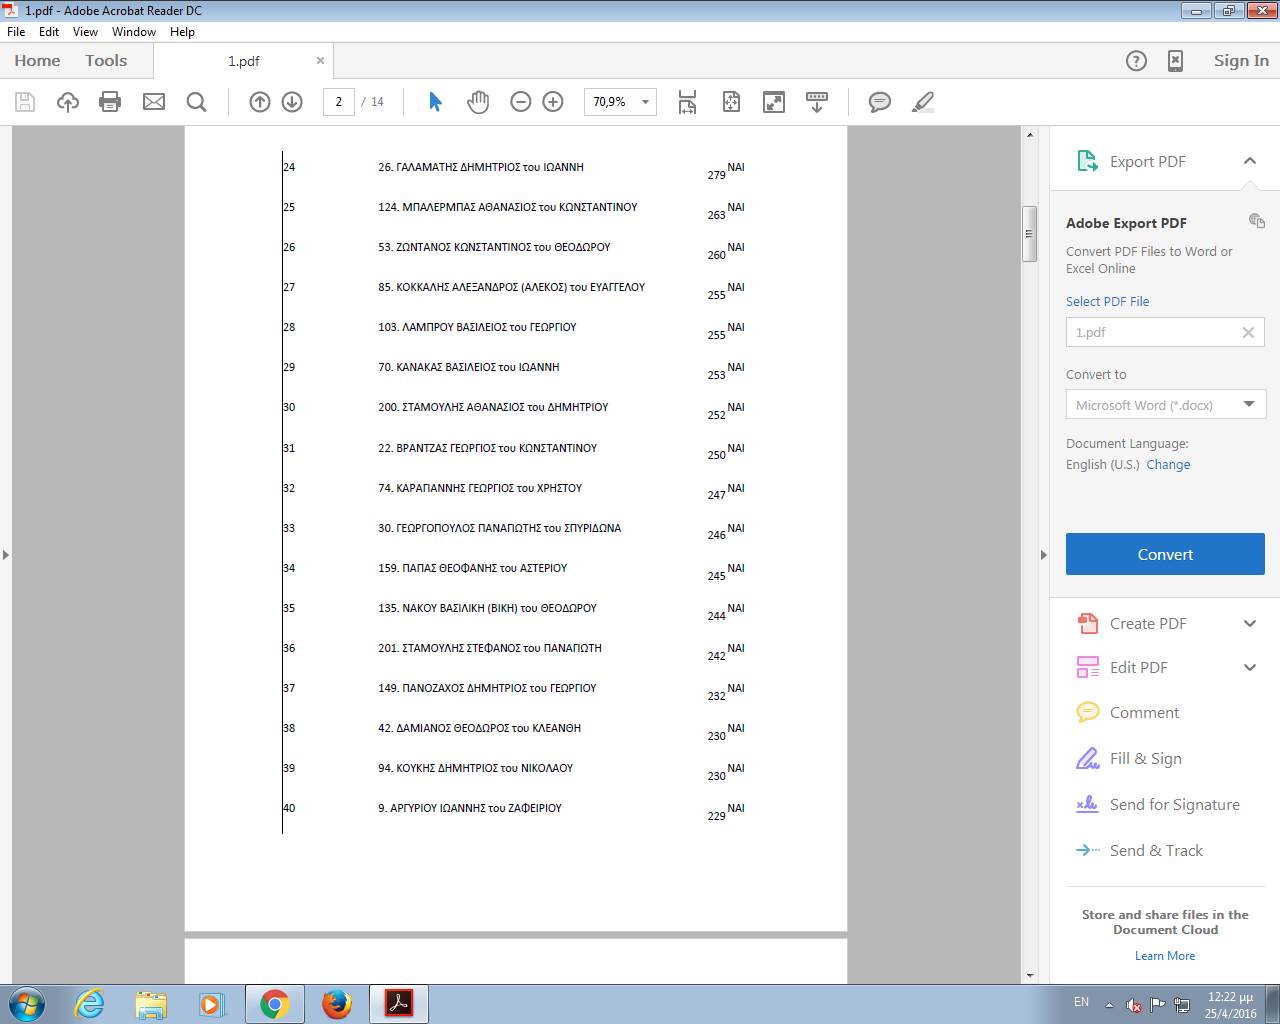Click the fit one full page icon
The width and height of the screenshot is (1280, 1024).
(x=731, y=102)
